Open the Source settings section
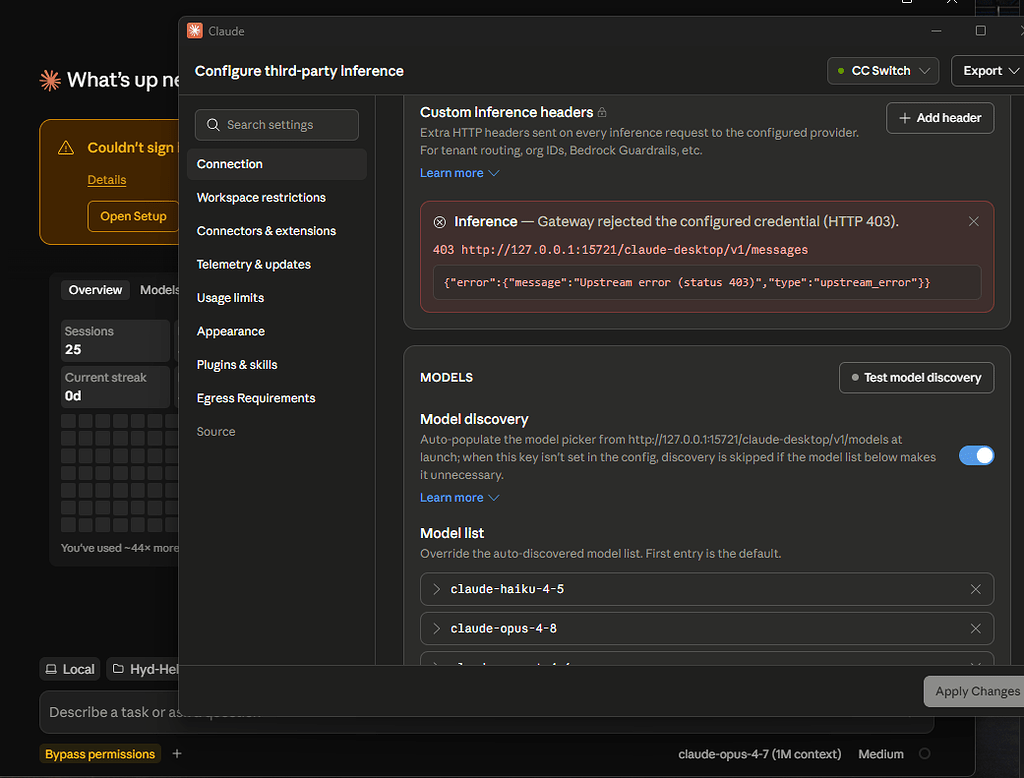The image size is (1024, 778). [277, 431]
